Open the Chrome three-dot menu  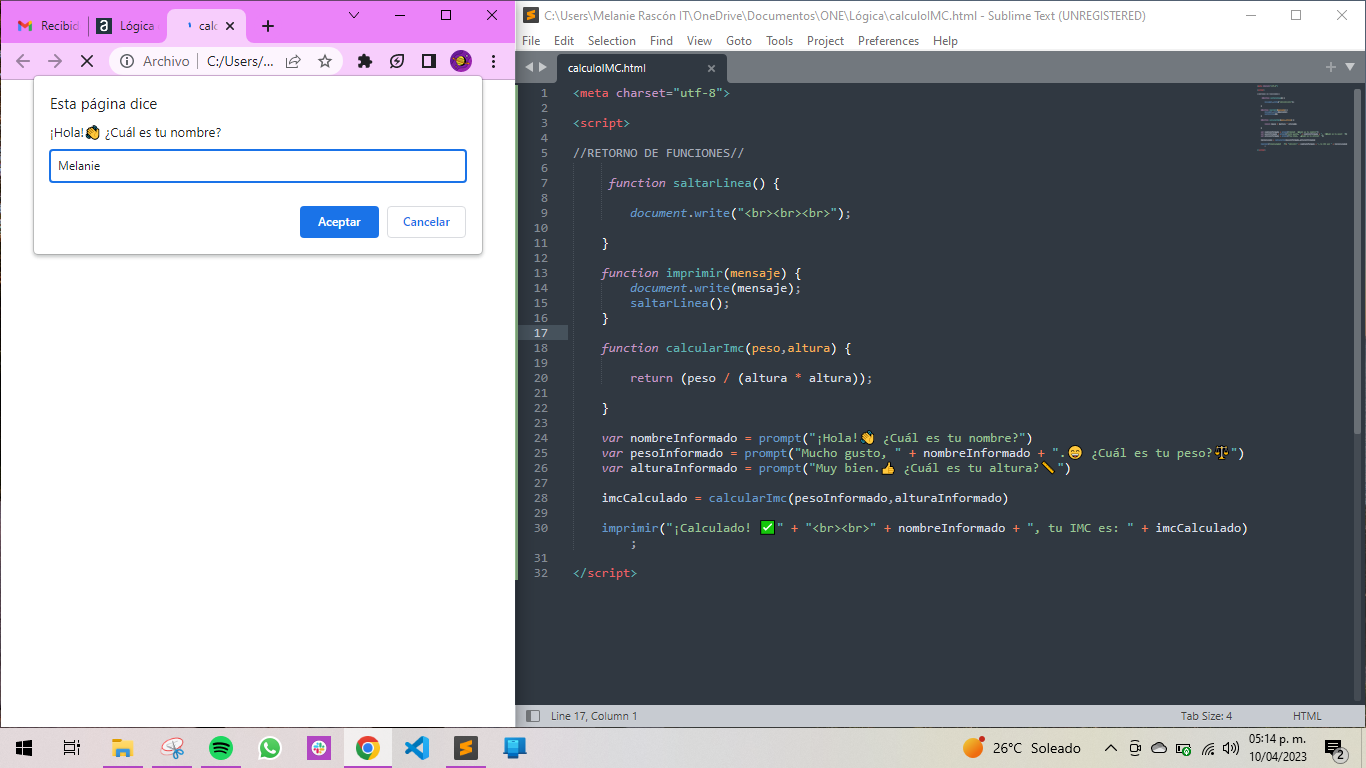(493, 61)
